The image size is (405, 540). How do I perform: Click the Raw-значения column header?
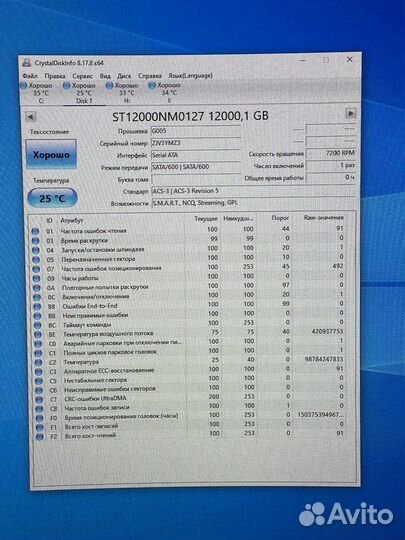coord(323,218)
